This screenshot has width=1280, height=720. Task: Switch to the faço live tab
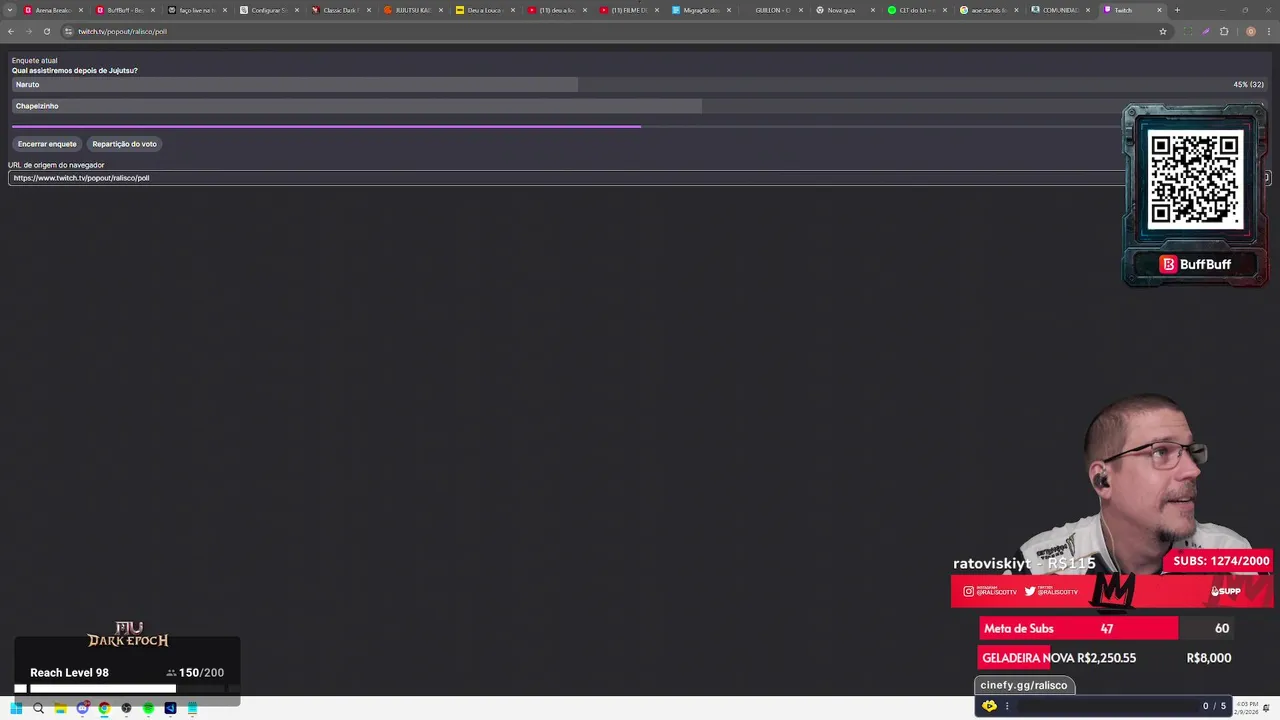pyautogui.click(x=197, y=10)
